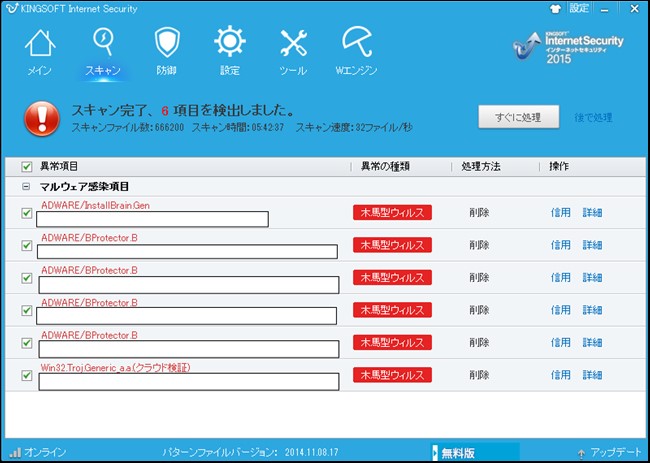The width and height of the screenshot is (650, 463).
Task: Open the ツール wrench icon
Action: pos(293,43)
